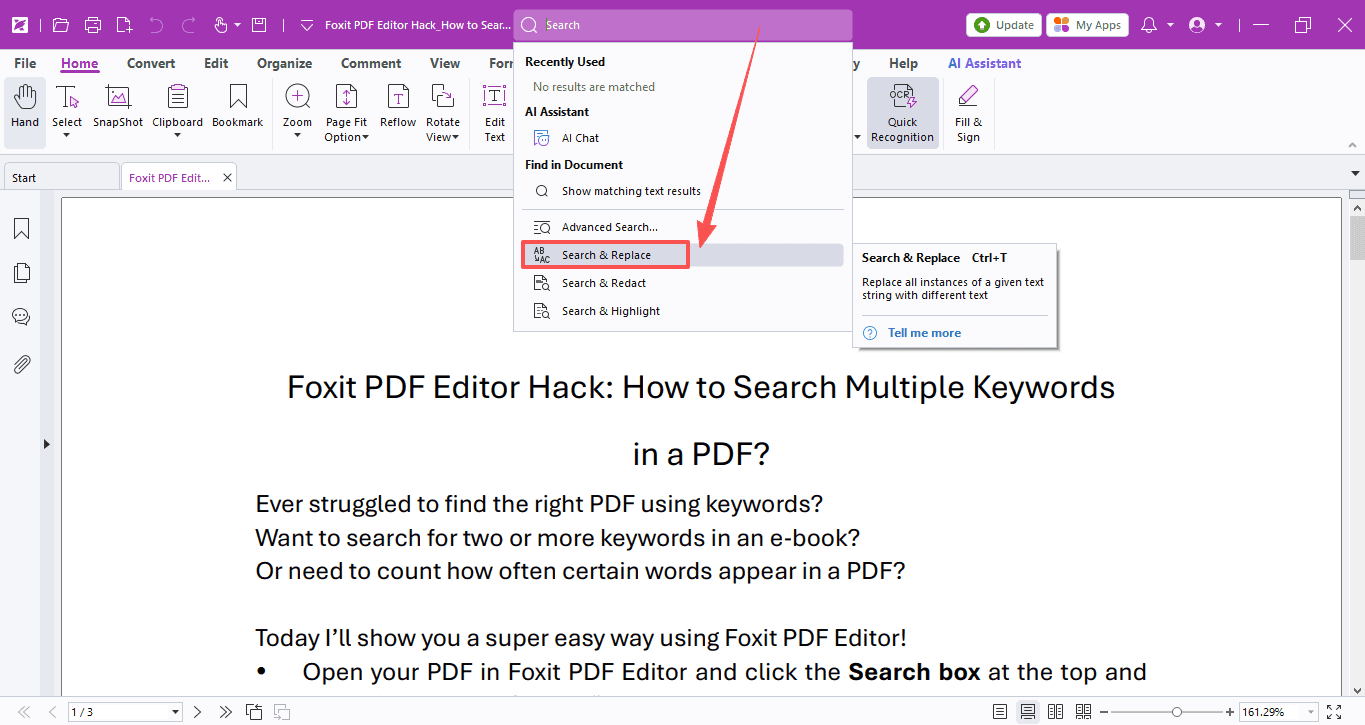Click the SnapShot tool
1365x725 pixels.
118,107
